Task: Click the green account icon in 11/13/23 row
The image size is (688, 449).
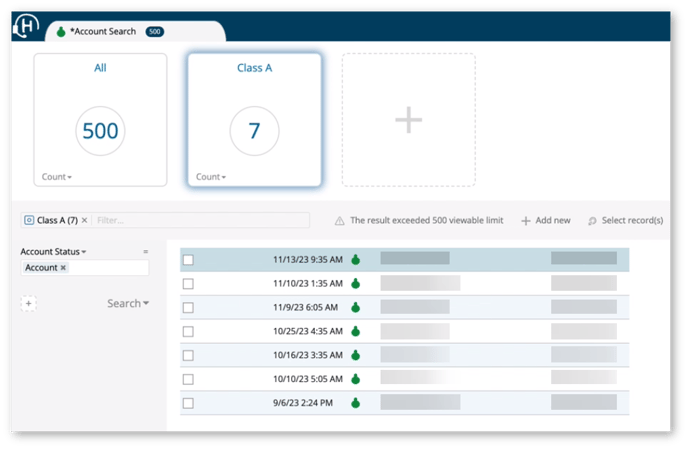Action: pos(355,259)
